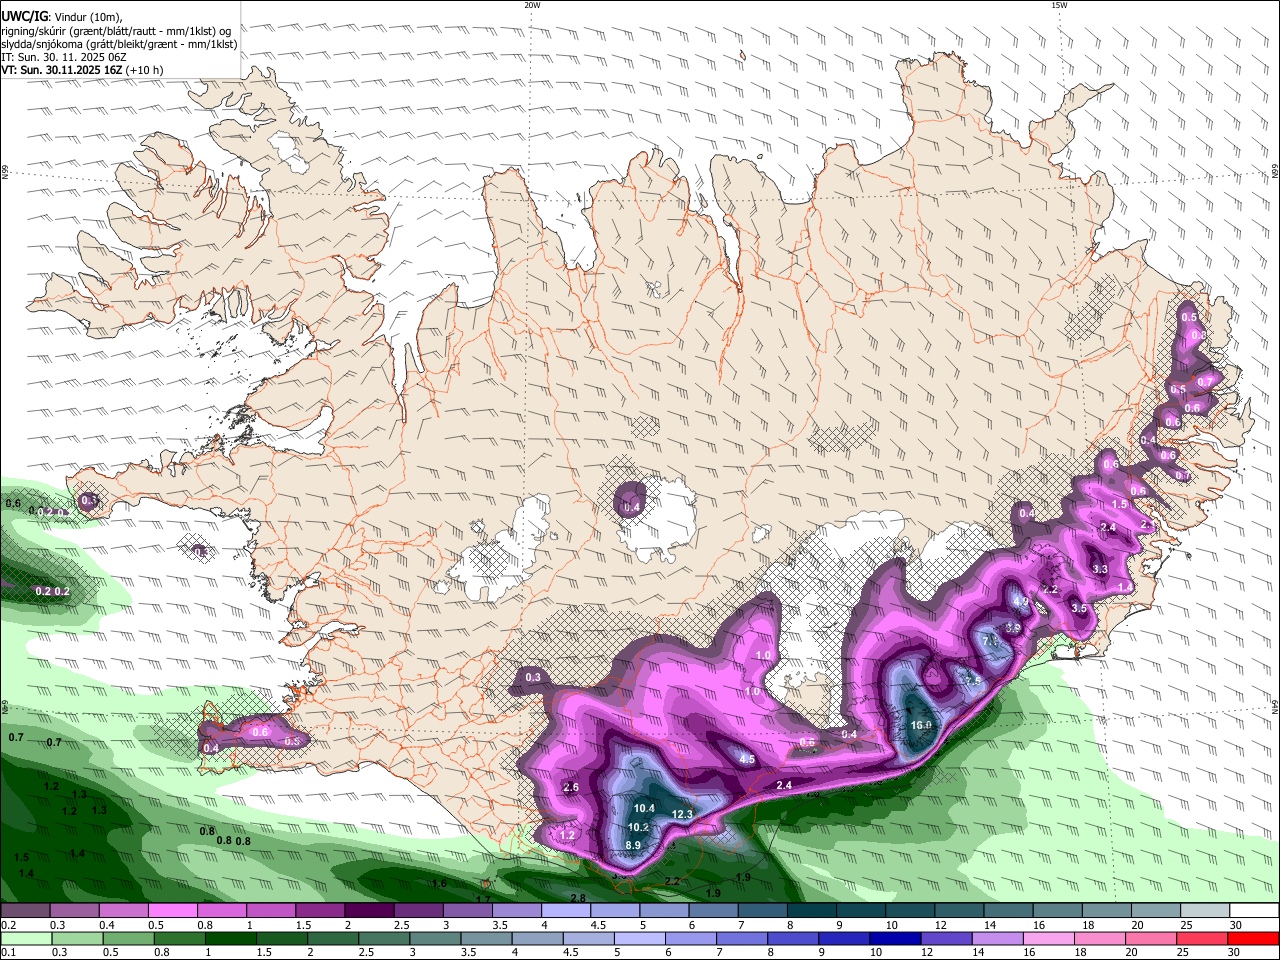Pick lower-row red swatch between 25 and 30
This screenshot has height=960, width=1280.
(1201, 938)
